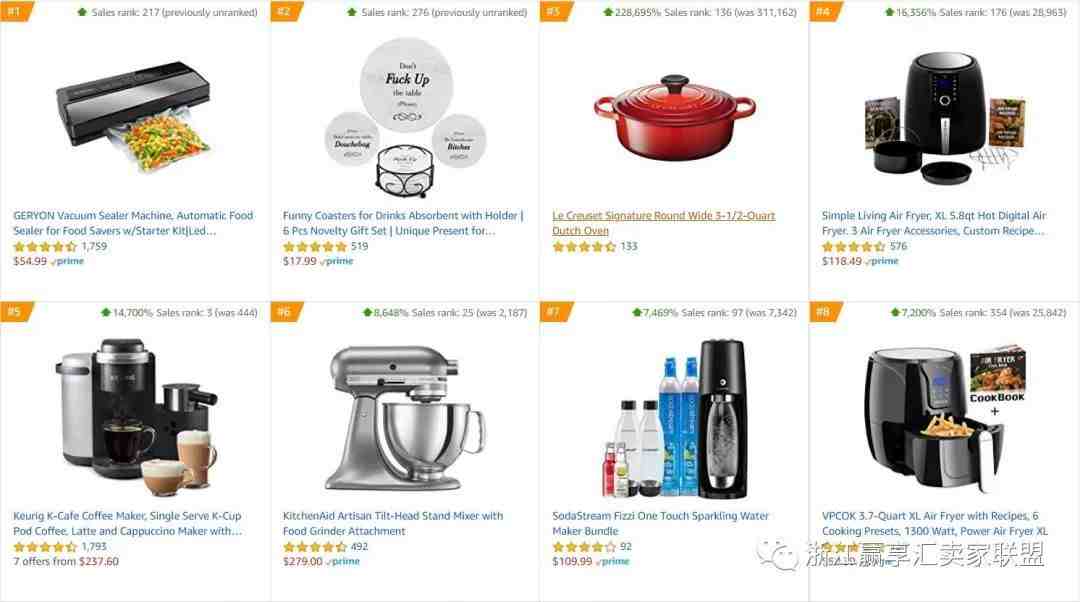Click the SodaStream Fizzi bundle image
The width and height of the screenshot is (1080, 602).
675,418
